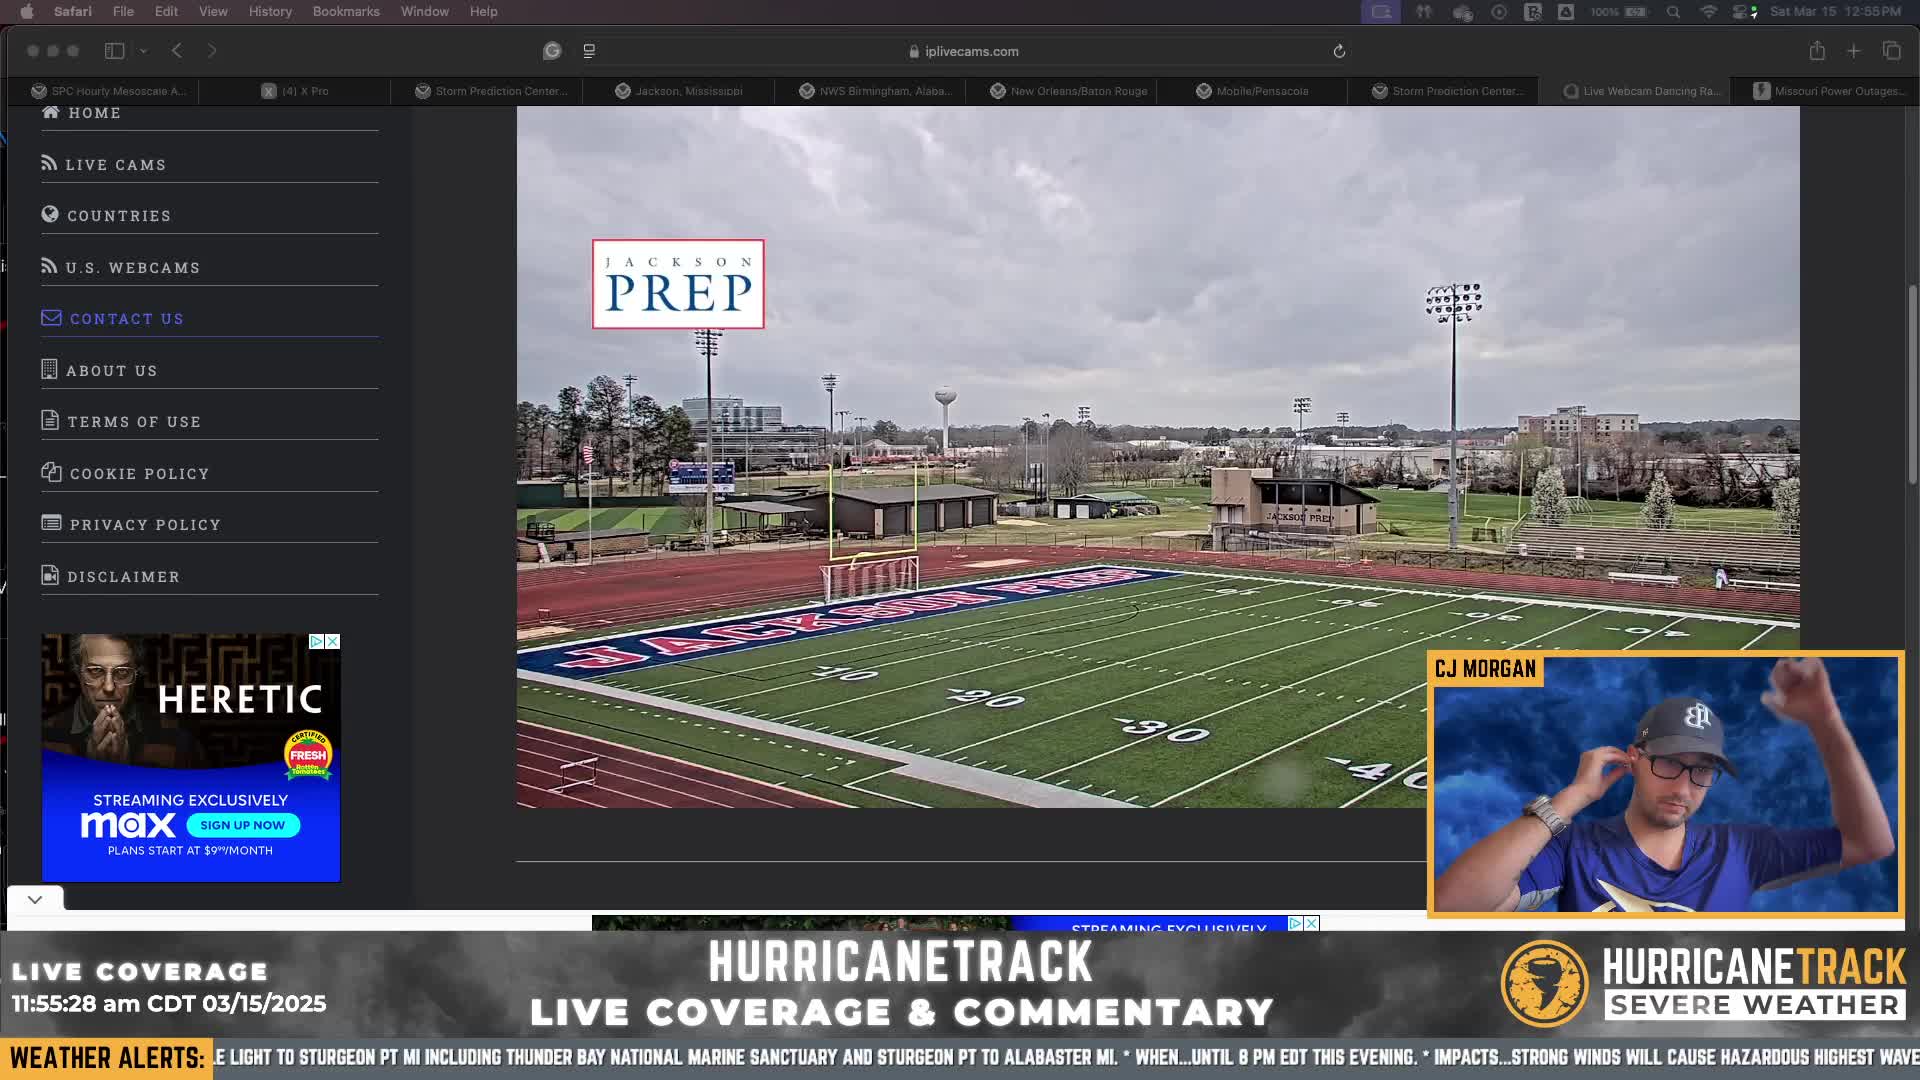The image size is (1920, 1080).
Task: Toggle the Safari sidebar icon
Action: (x=115, y=51)
